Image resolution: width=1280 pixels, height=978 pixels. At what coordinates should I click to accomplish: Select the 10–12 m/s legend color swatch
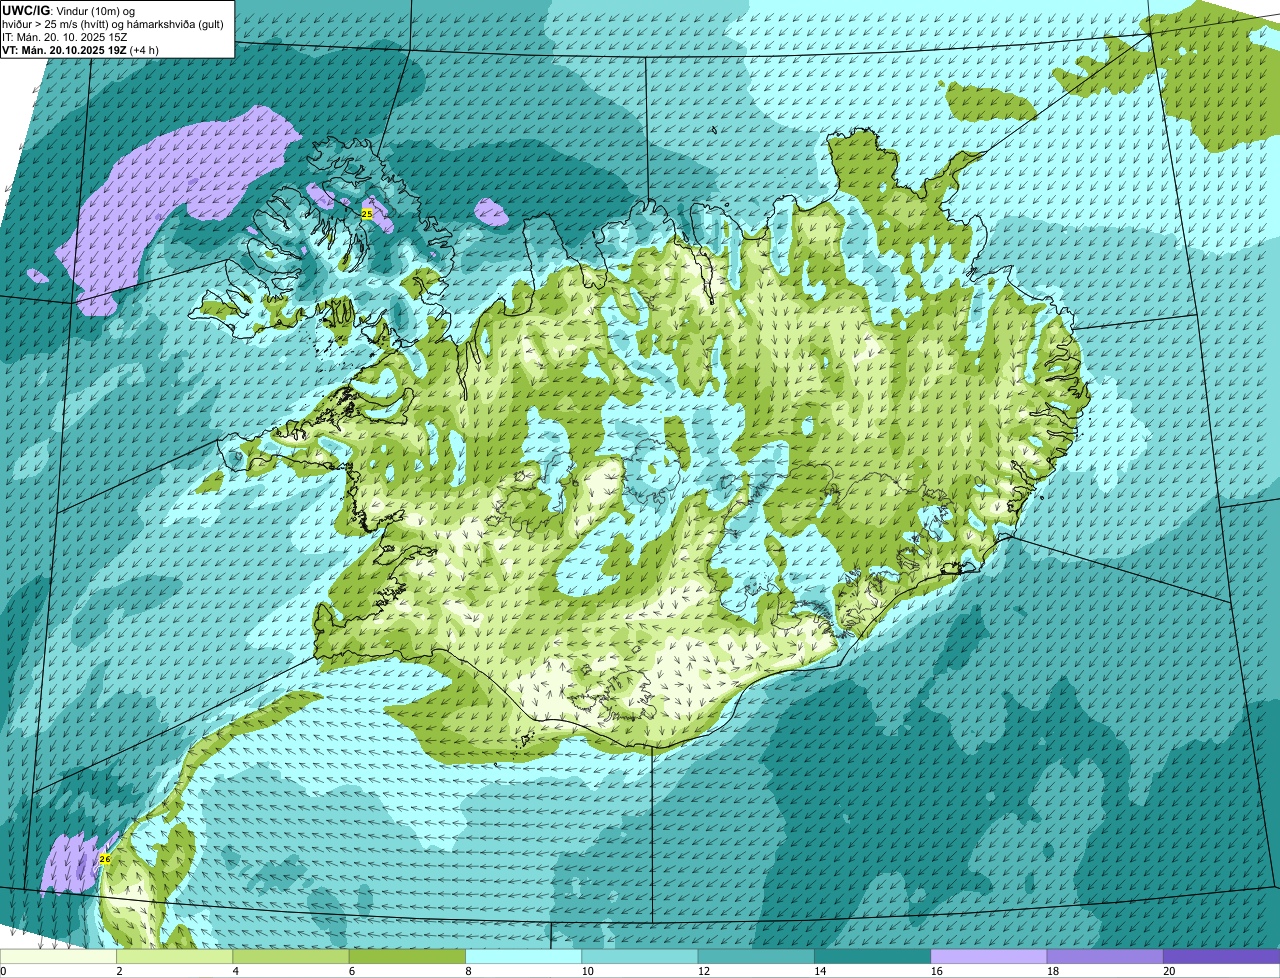[640, 956]
